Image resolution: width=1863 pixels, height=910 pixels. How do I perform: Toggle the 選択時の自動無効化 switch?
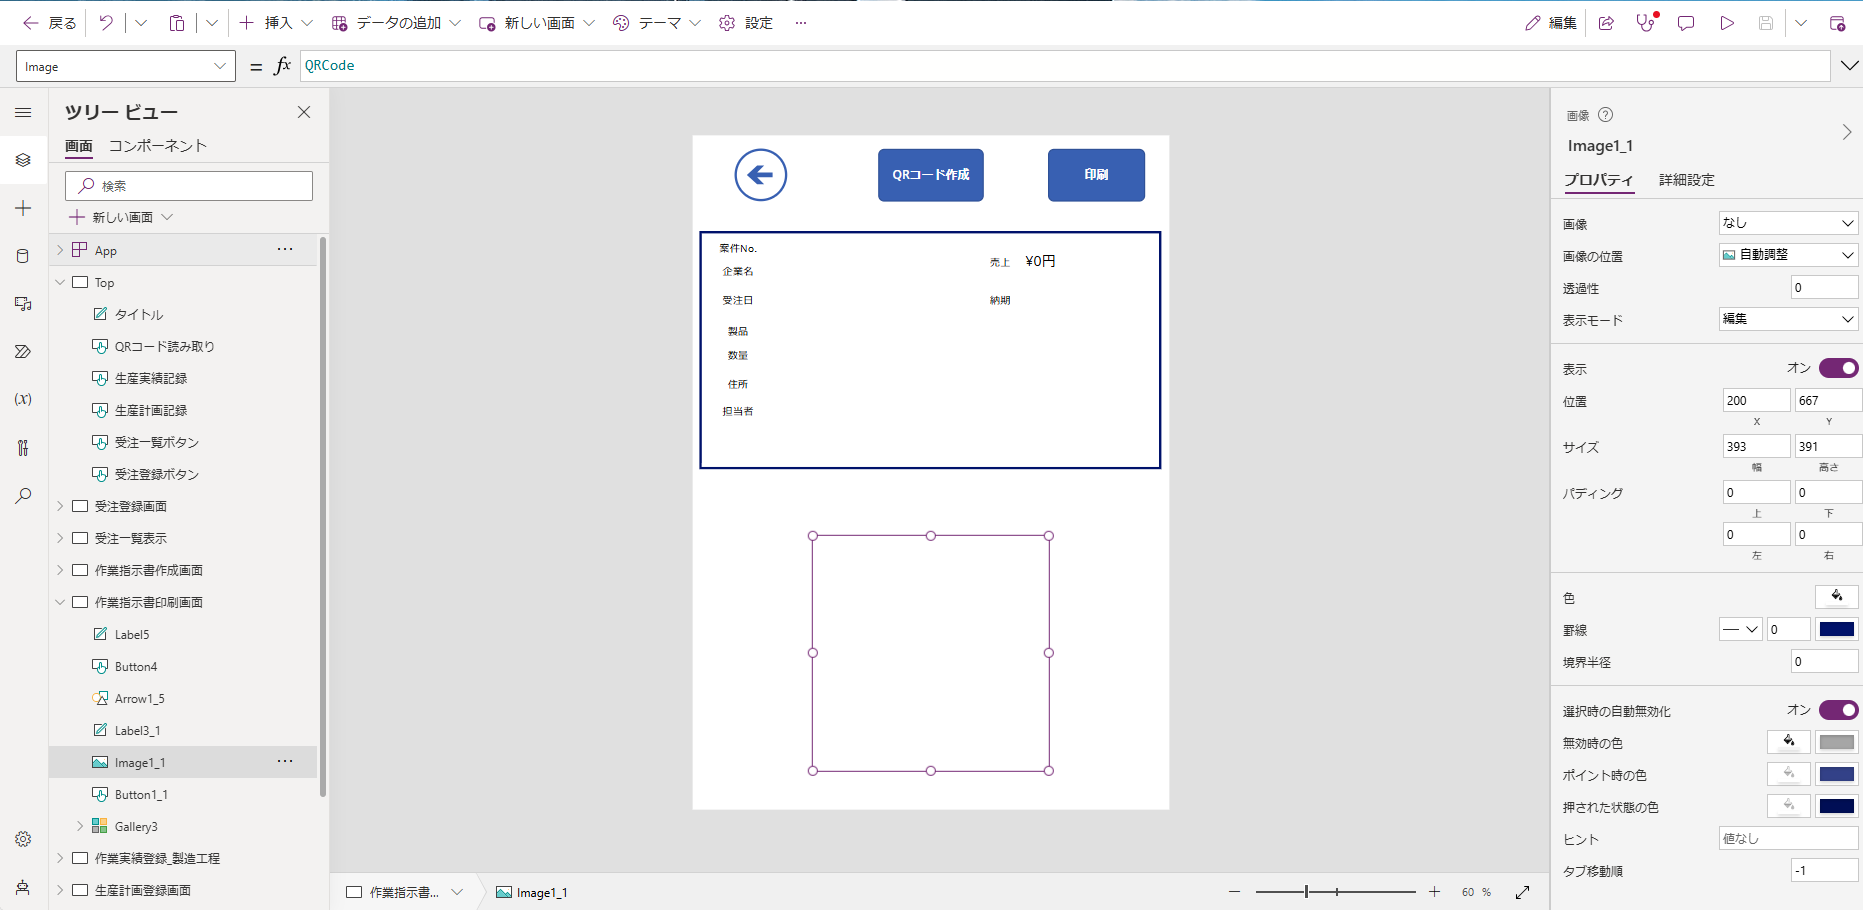coord(1838,710)
